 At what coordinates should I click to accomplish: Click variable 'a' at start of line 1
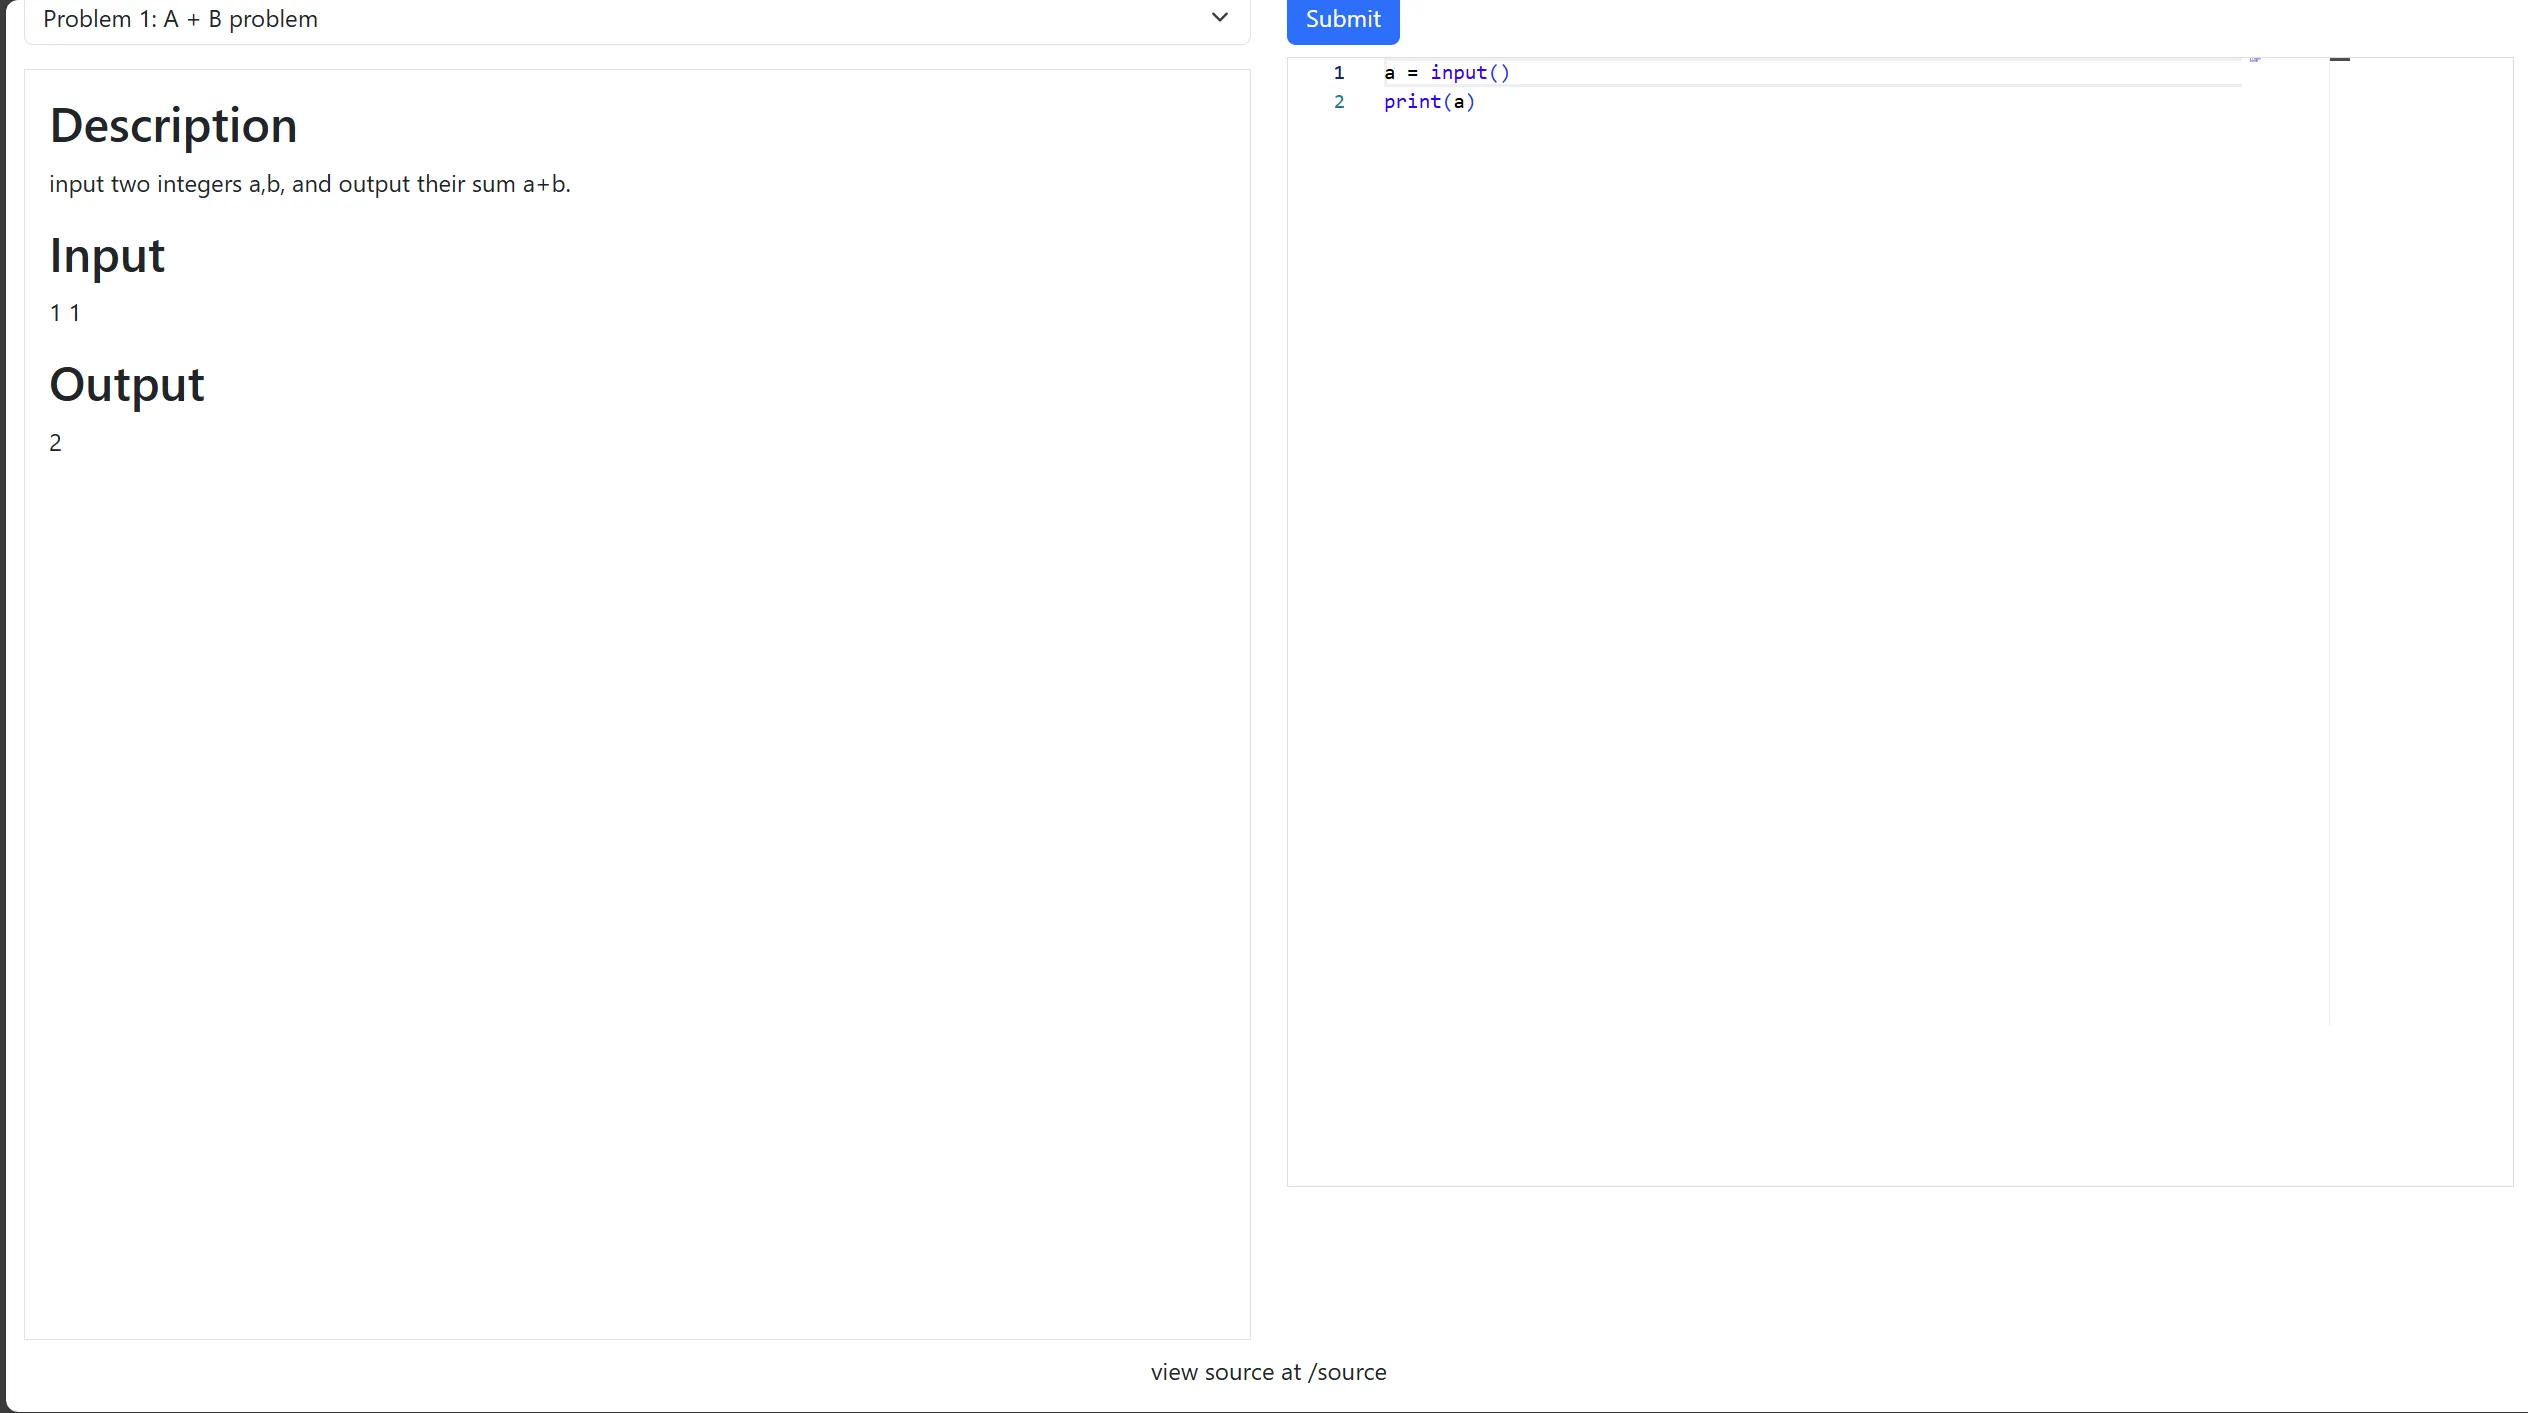[1389, 73]
